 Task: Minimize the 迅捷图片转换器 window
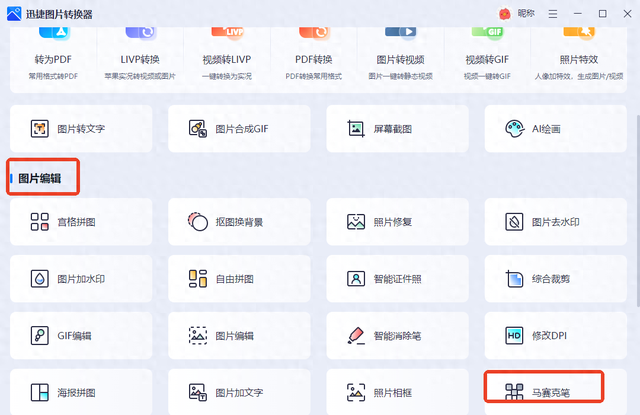pos(578,14)
